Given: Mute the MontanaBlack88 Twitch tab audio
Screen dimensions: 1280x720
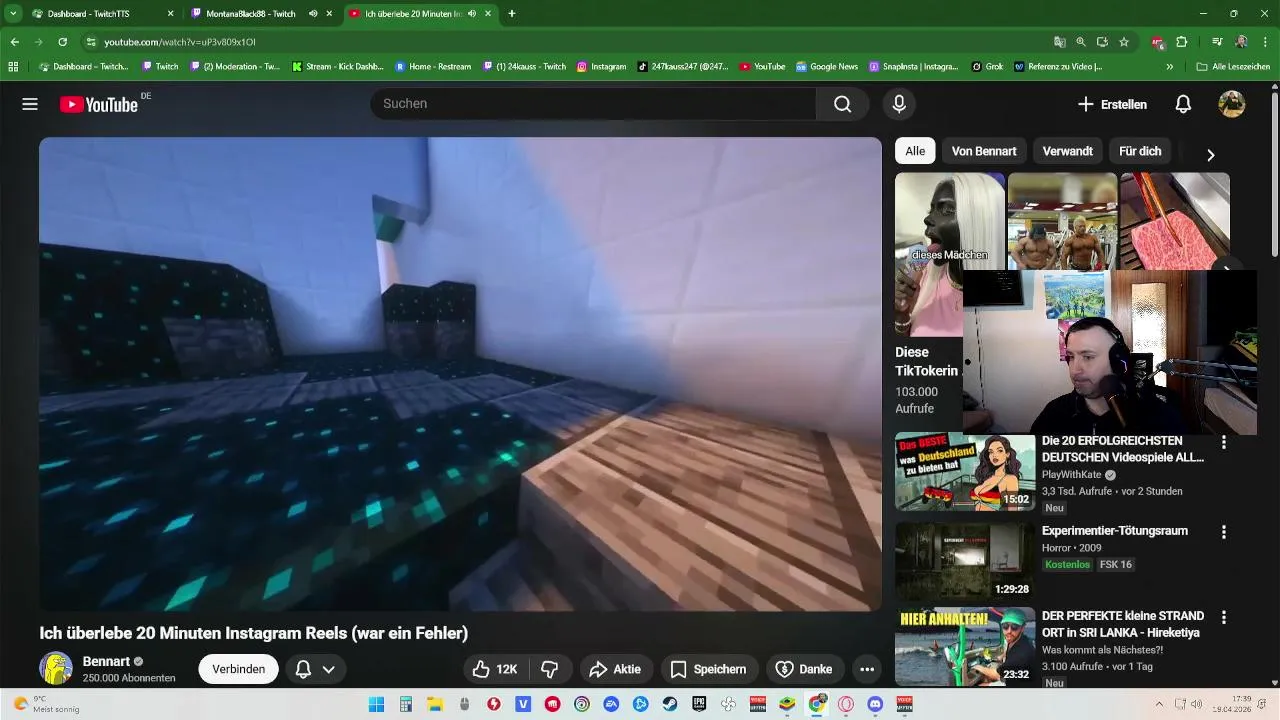Looking at the screenshot, I should (313, 14).
